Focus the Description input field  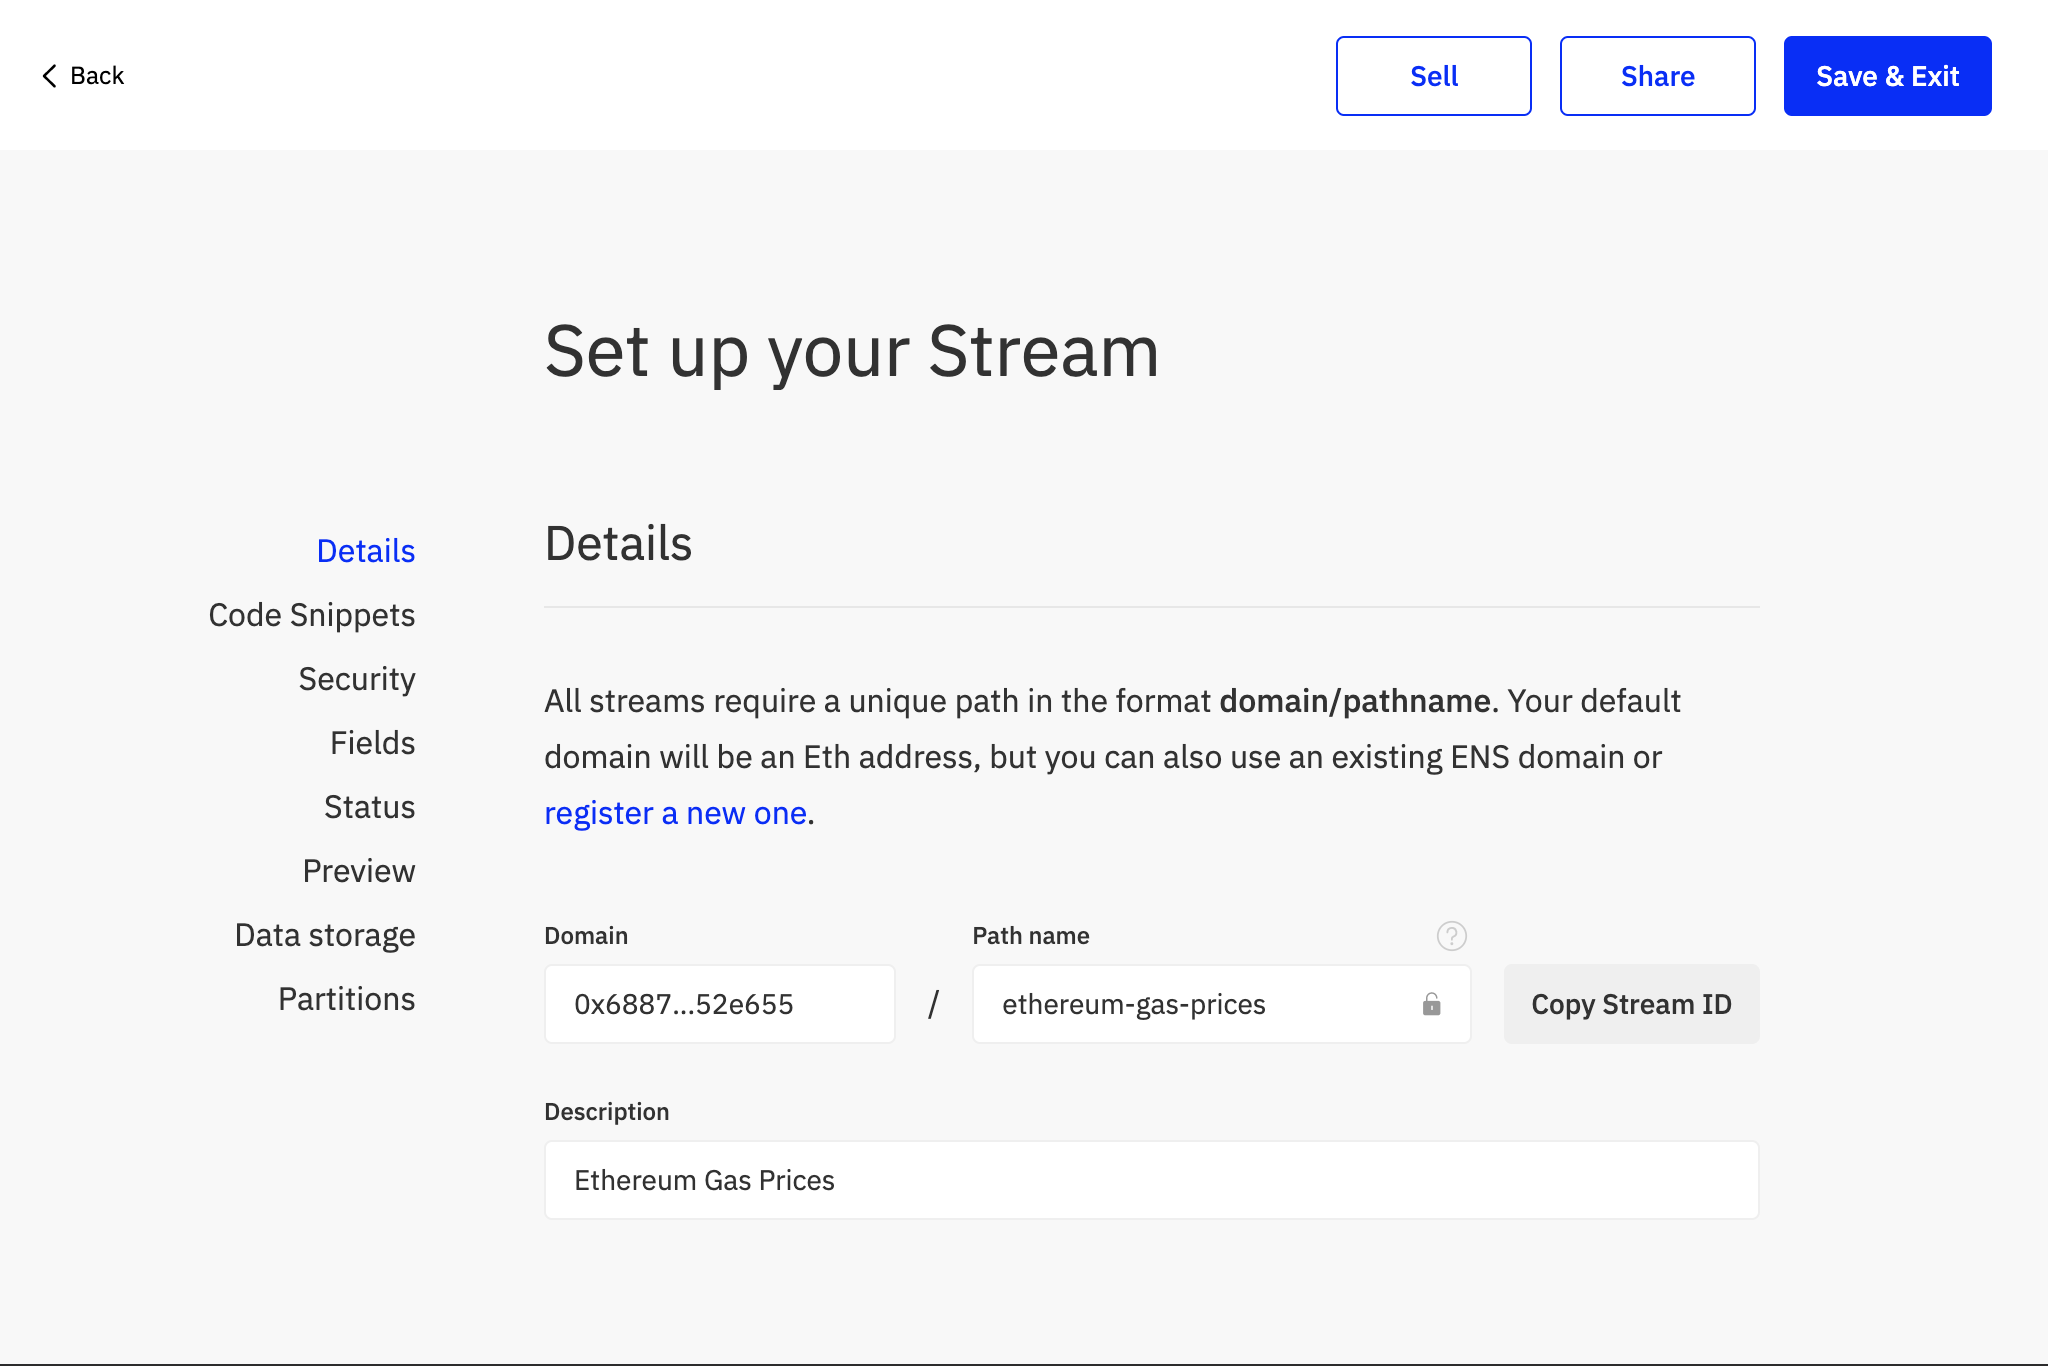[1151, 1180]
